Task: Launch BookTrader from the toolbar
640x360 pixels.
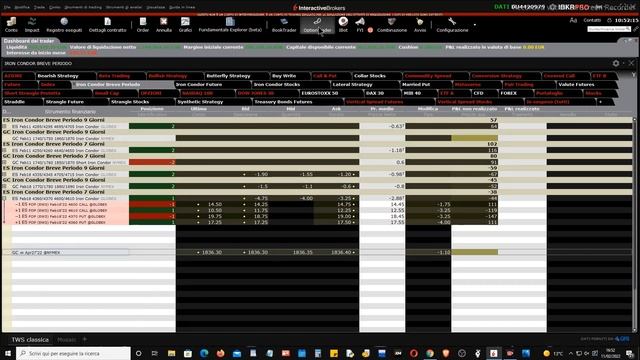Action: (284, 24)
